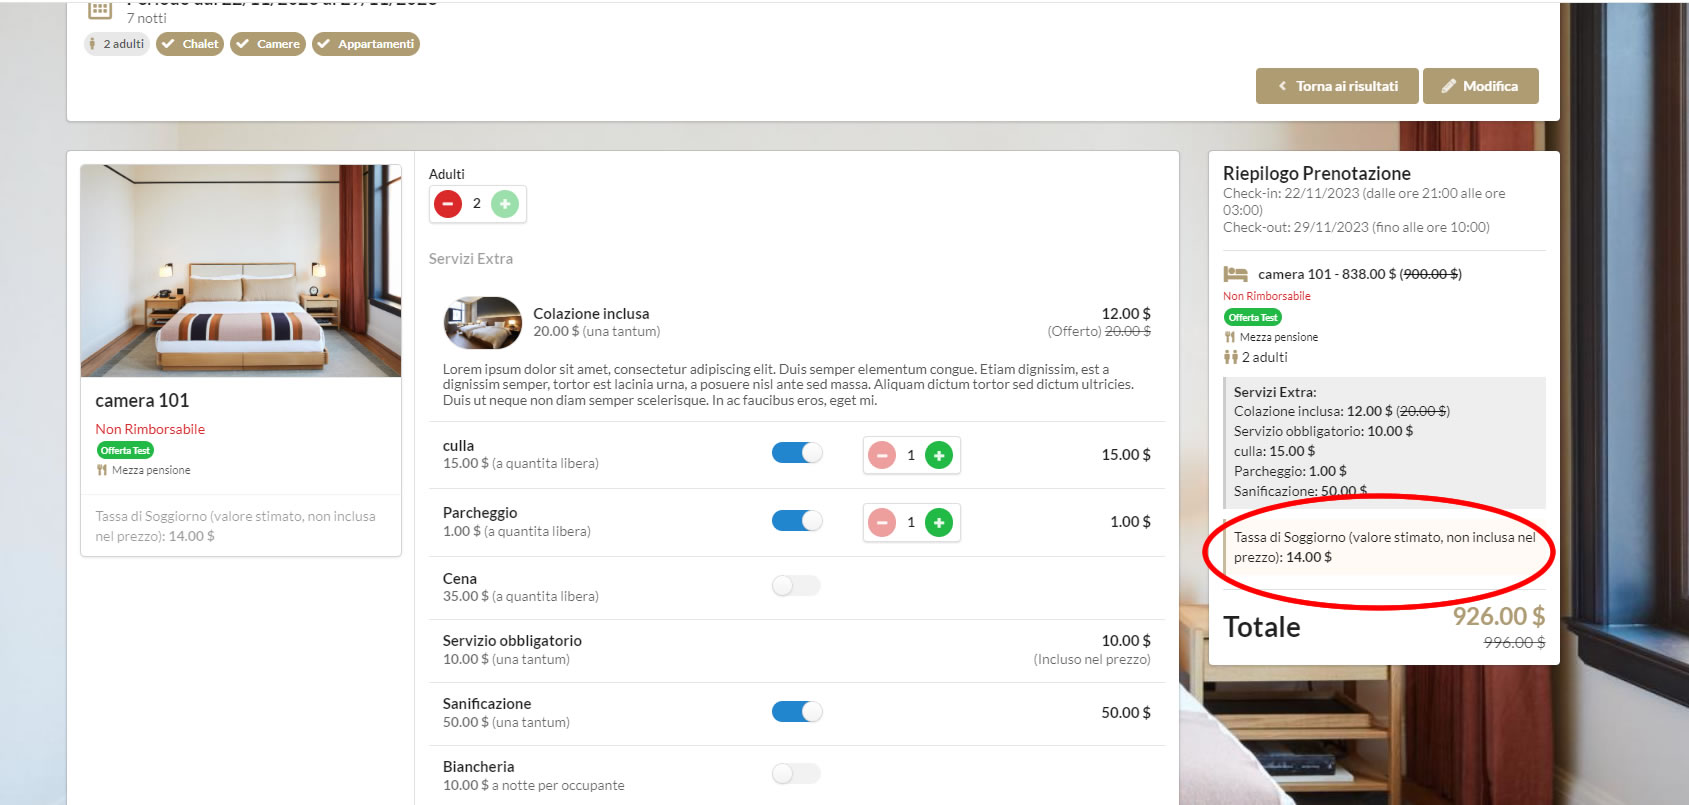Click the bed icon beside camera 101 summary
This screenshot has width=1689, height=805.
[1236, 274]
